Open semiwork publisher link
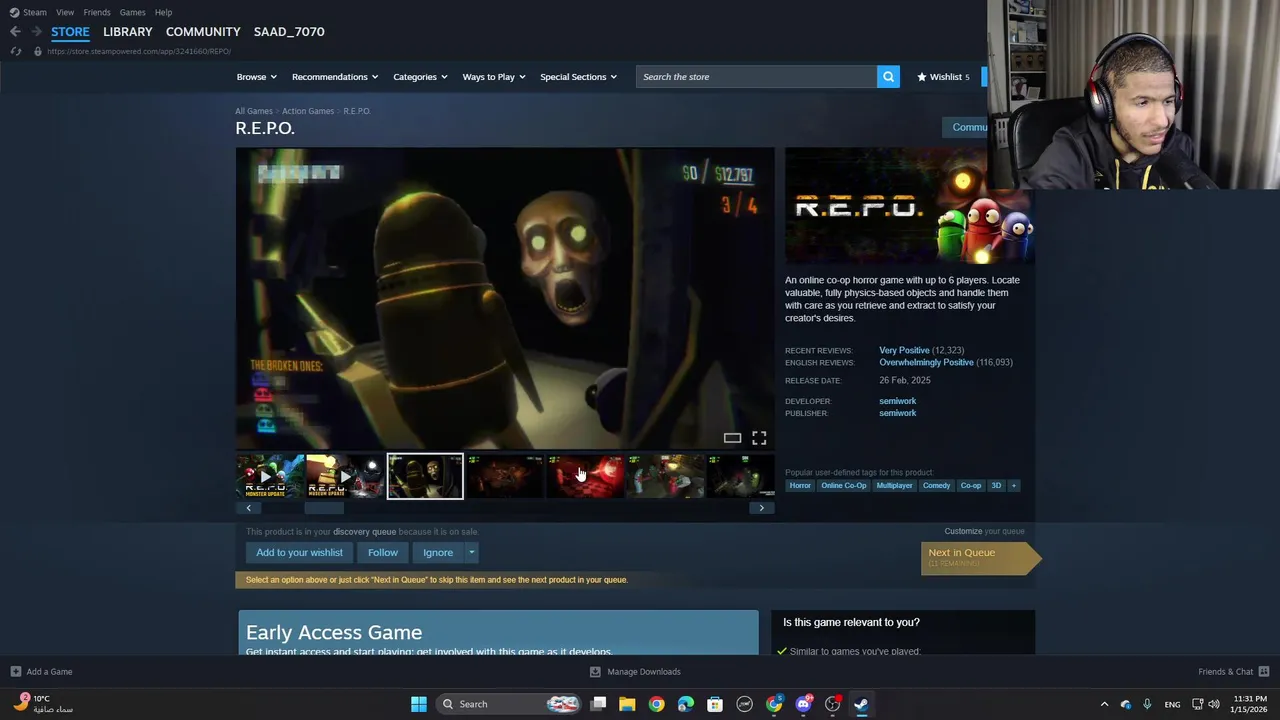 [897, 413]
